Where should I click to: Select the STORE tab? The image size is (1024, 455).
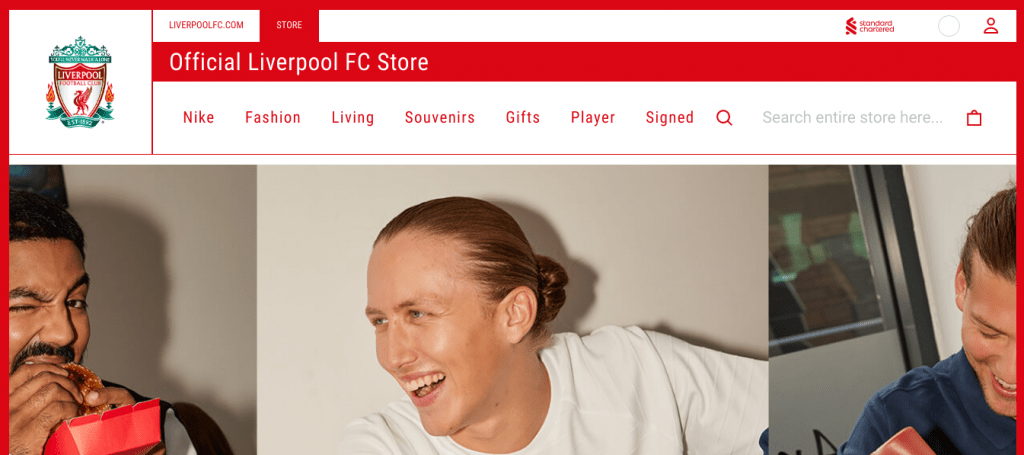tap(289, 25)
